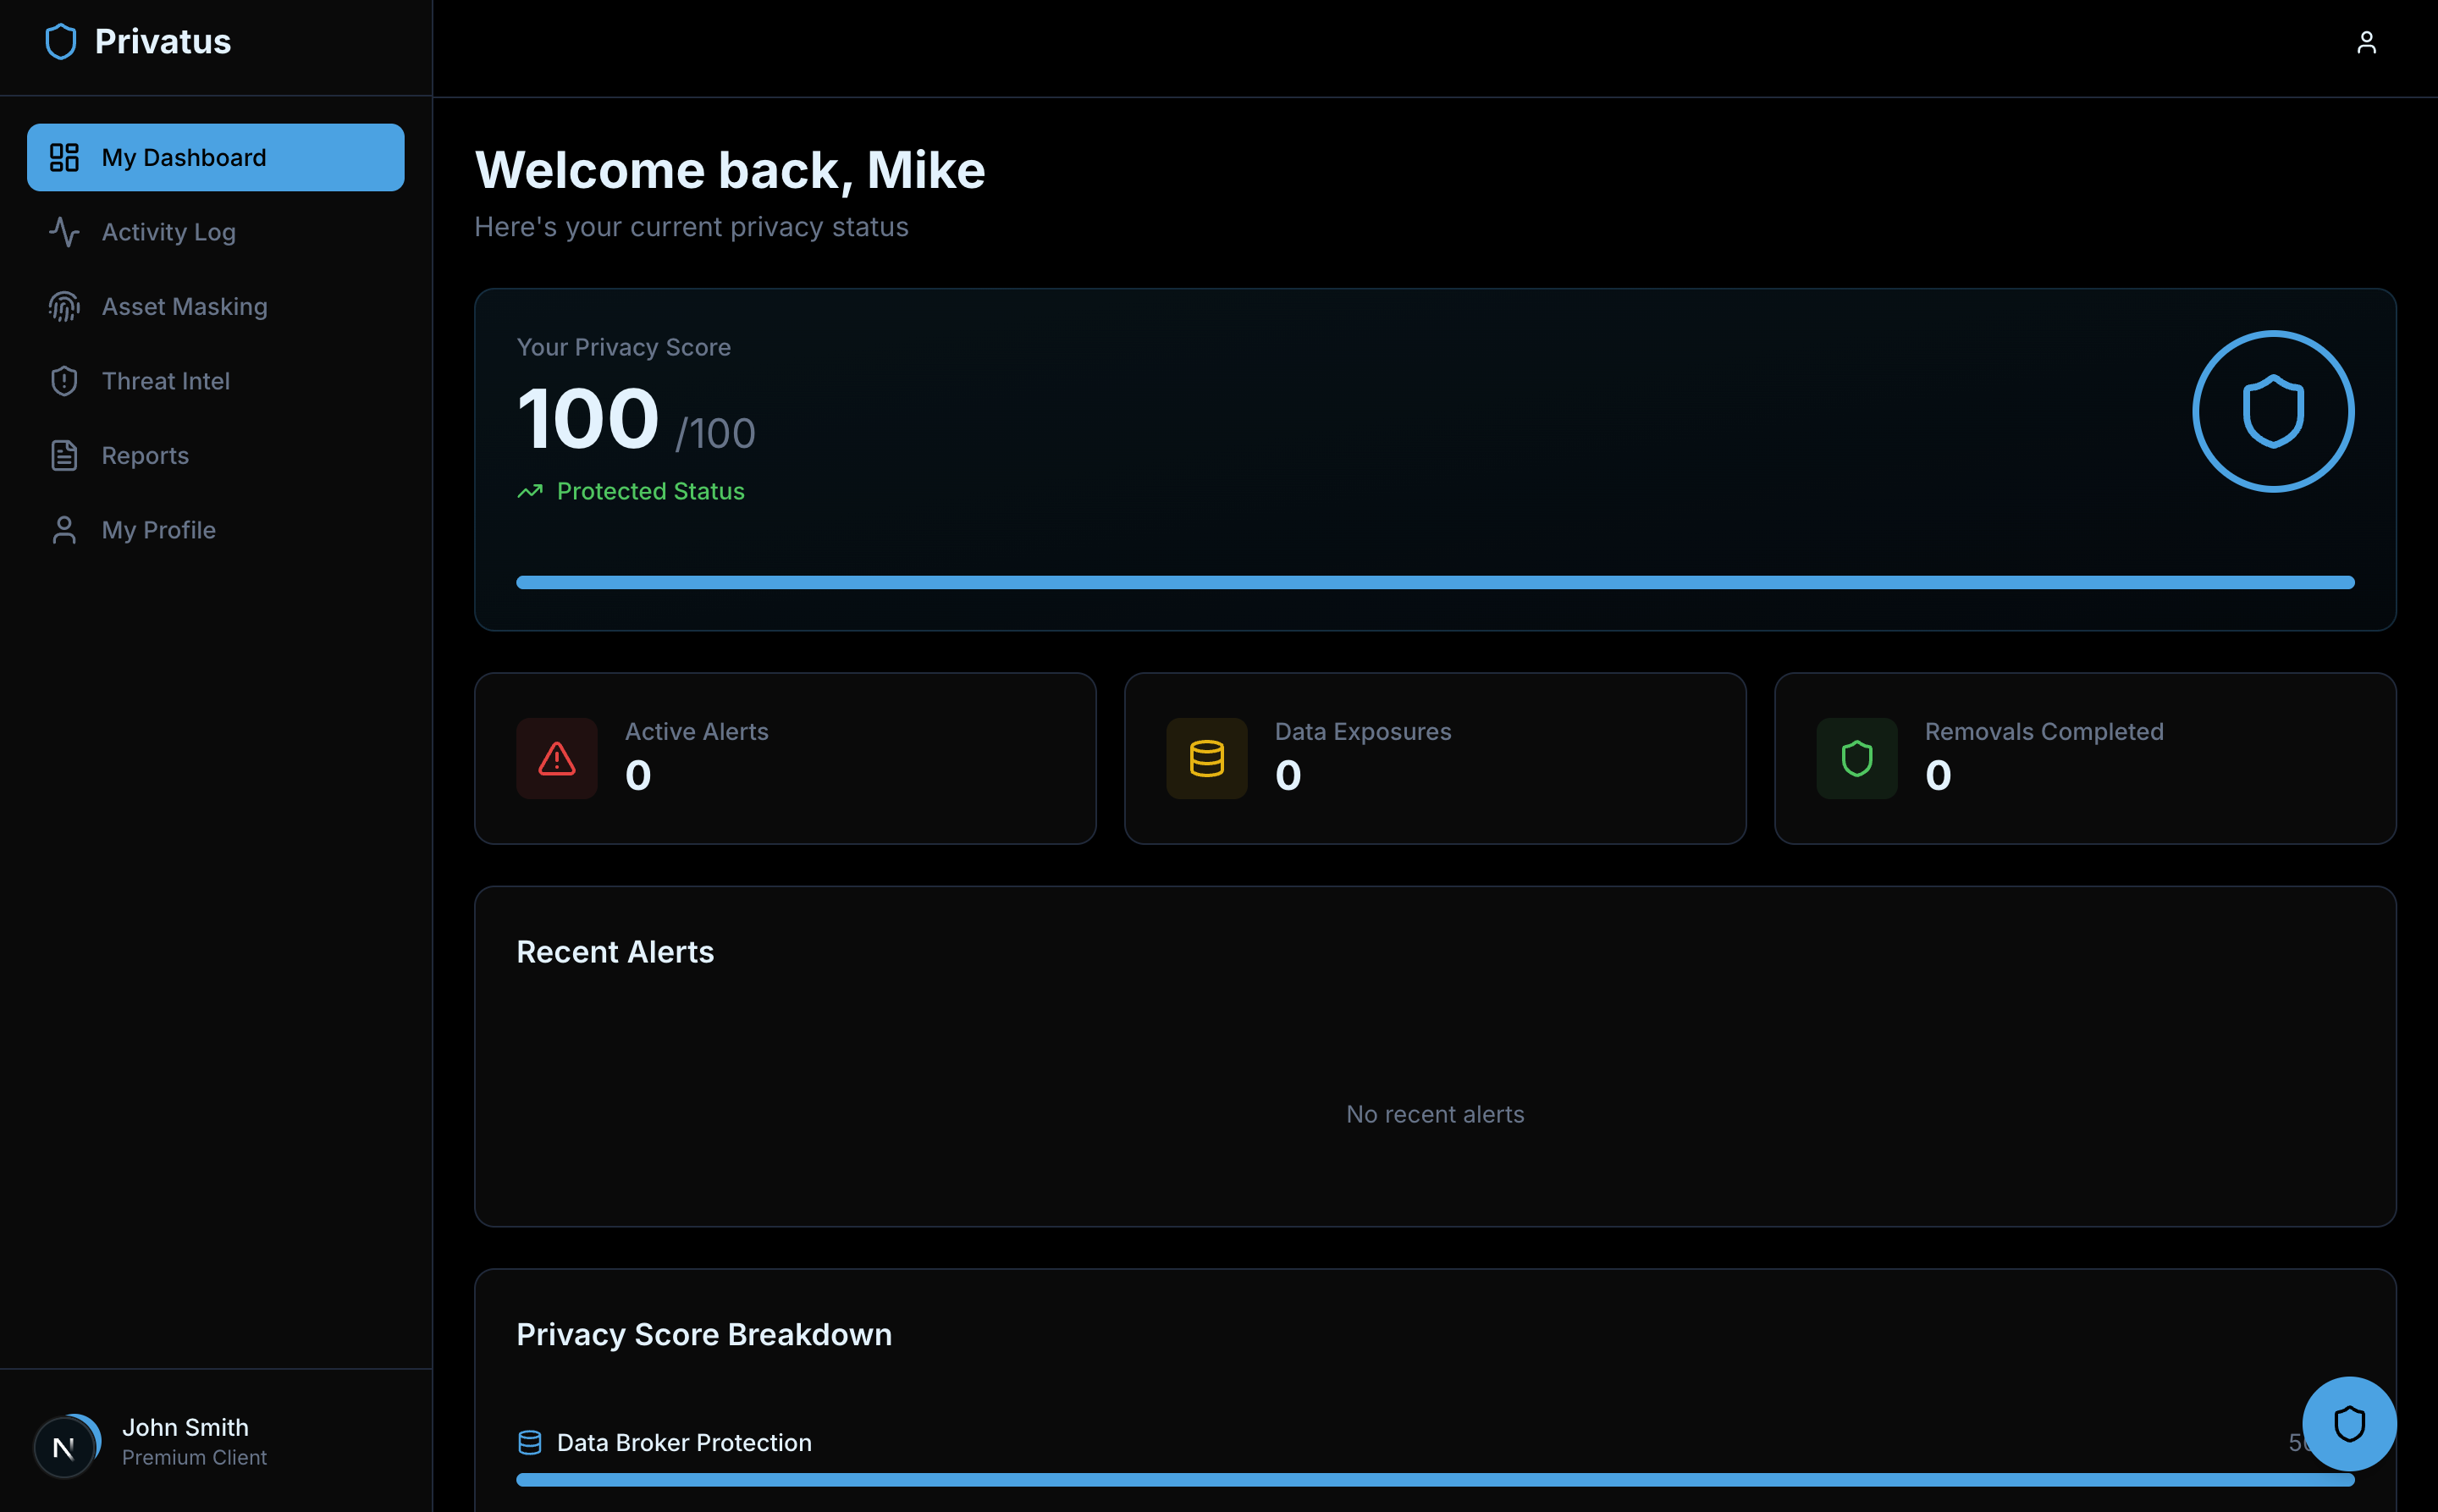Click the yellow Data Exposures database icon
Viewport: 2438px width, 1512px height.
tap(1206, 758)
